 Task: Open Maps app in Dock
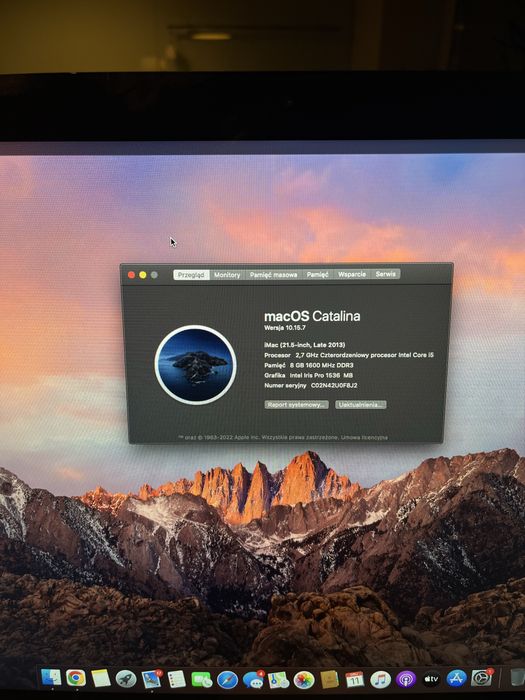[279, 680]
